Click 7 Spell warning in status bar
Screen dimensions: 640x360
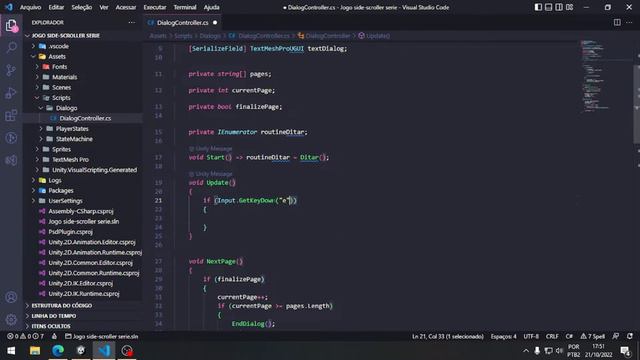[593, 336]
